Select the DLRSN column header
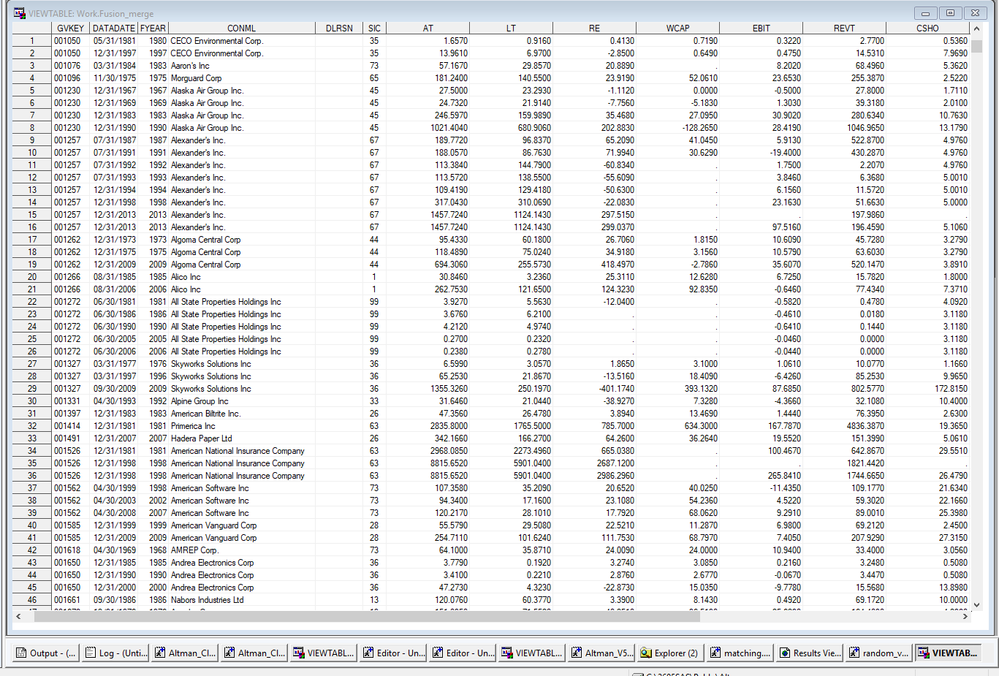 click(x=339, y=28)
